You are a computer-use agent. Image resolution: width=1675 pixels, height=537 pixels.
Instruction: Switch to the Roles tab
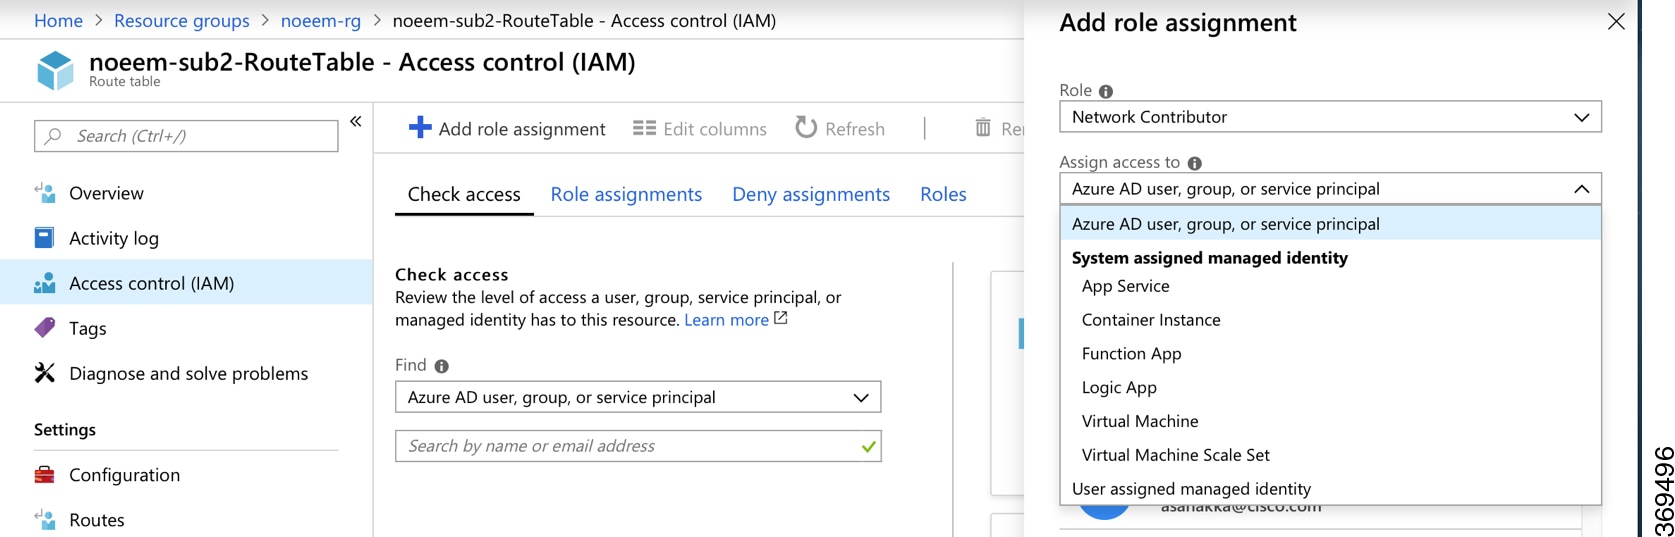click(x=943, y=194)
